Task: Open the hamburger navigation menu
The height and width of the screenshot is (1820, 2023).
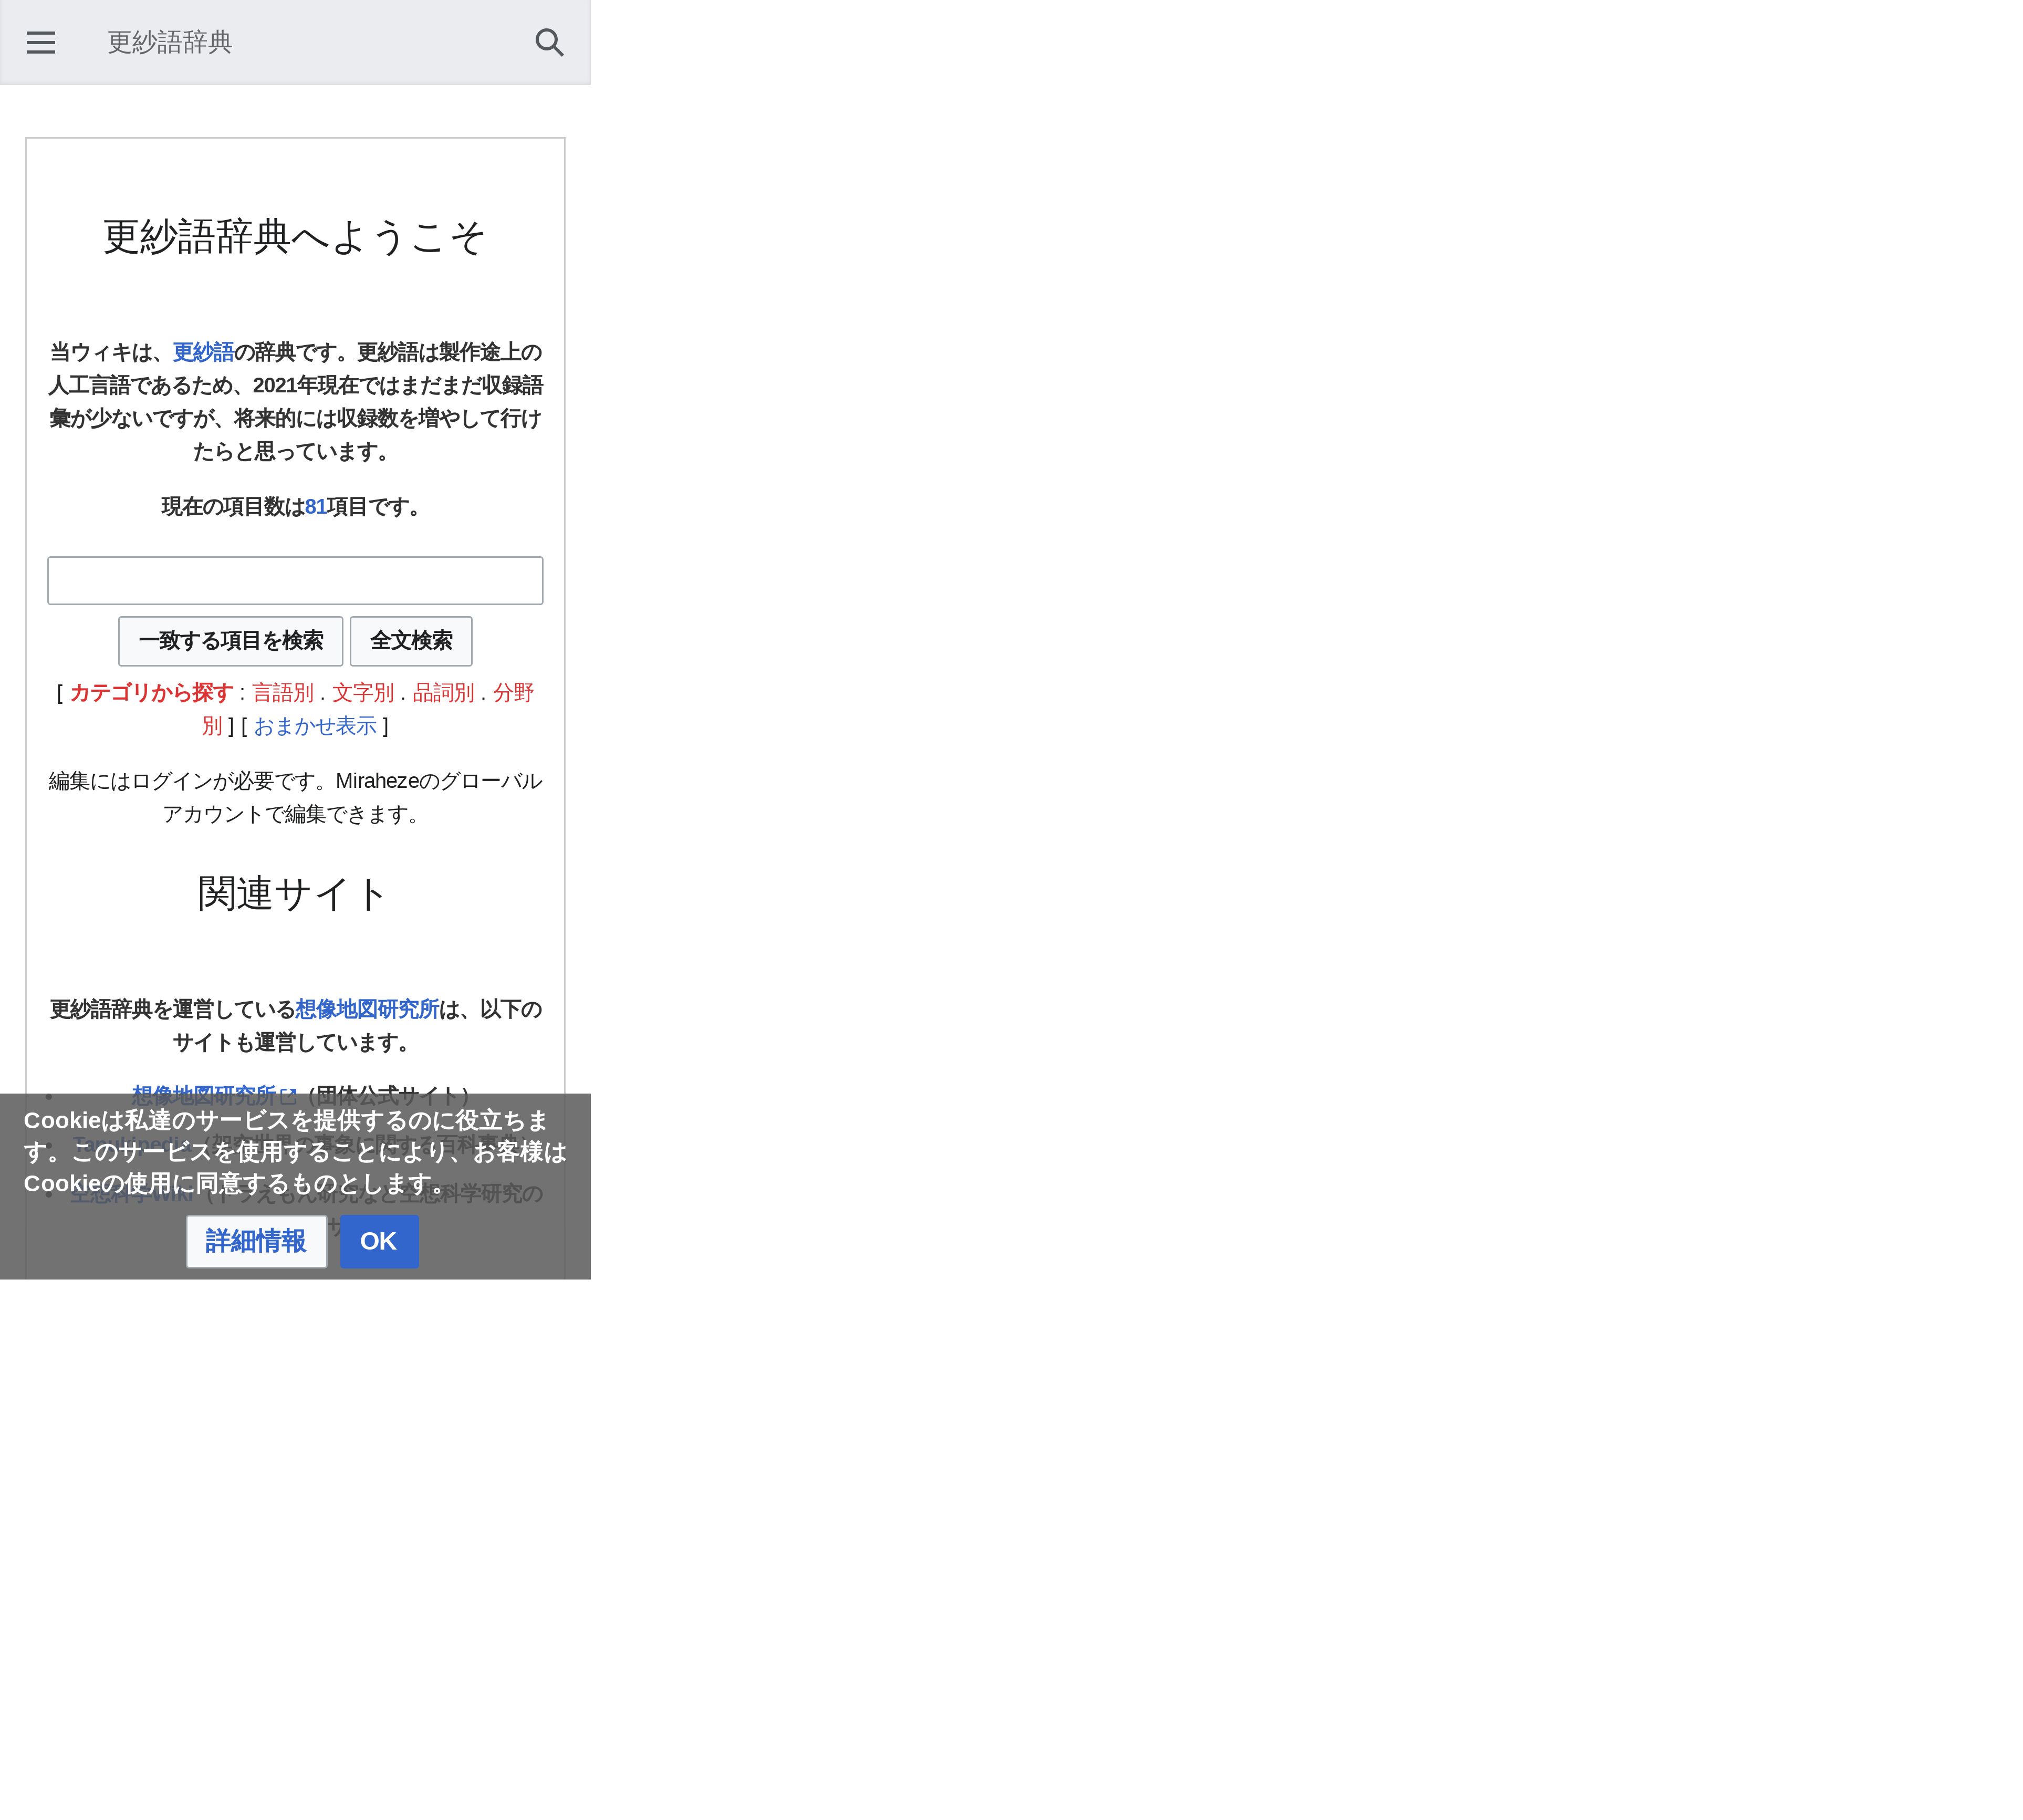Action: [x=41, y=42]
